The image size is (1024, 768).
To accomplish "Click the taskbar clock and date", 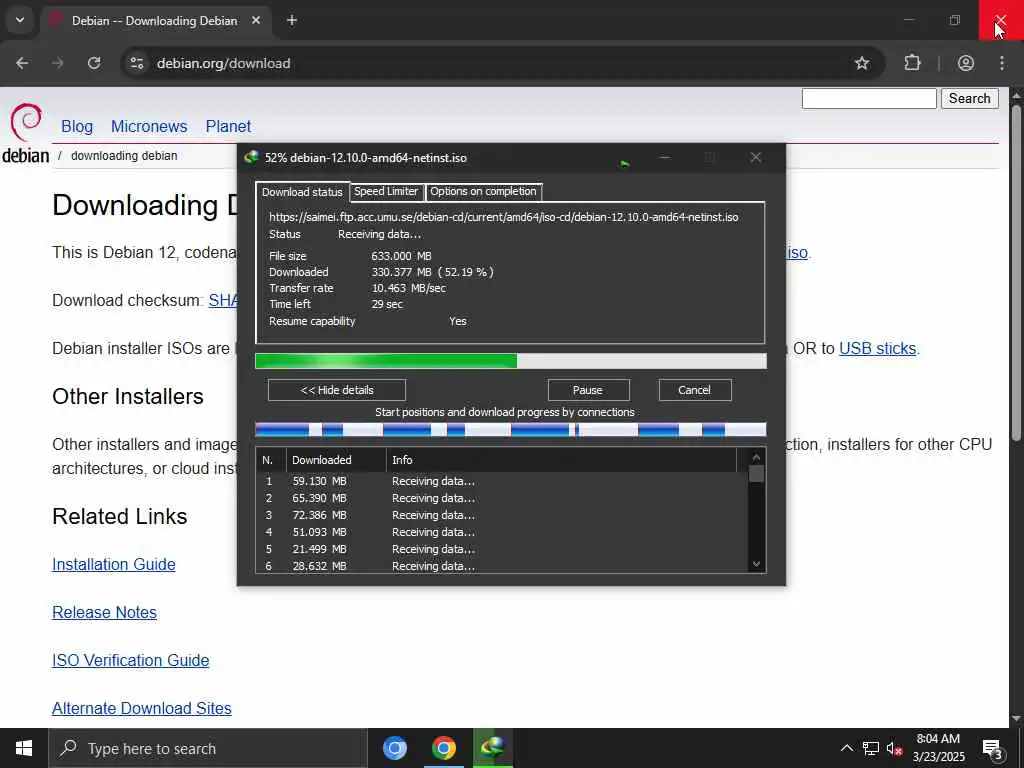I will coord(938,748).
